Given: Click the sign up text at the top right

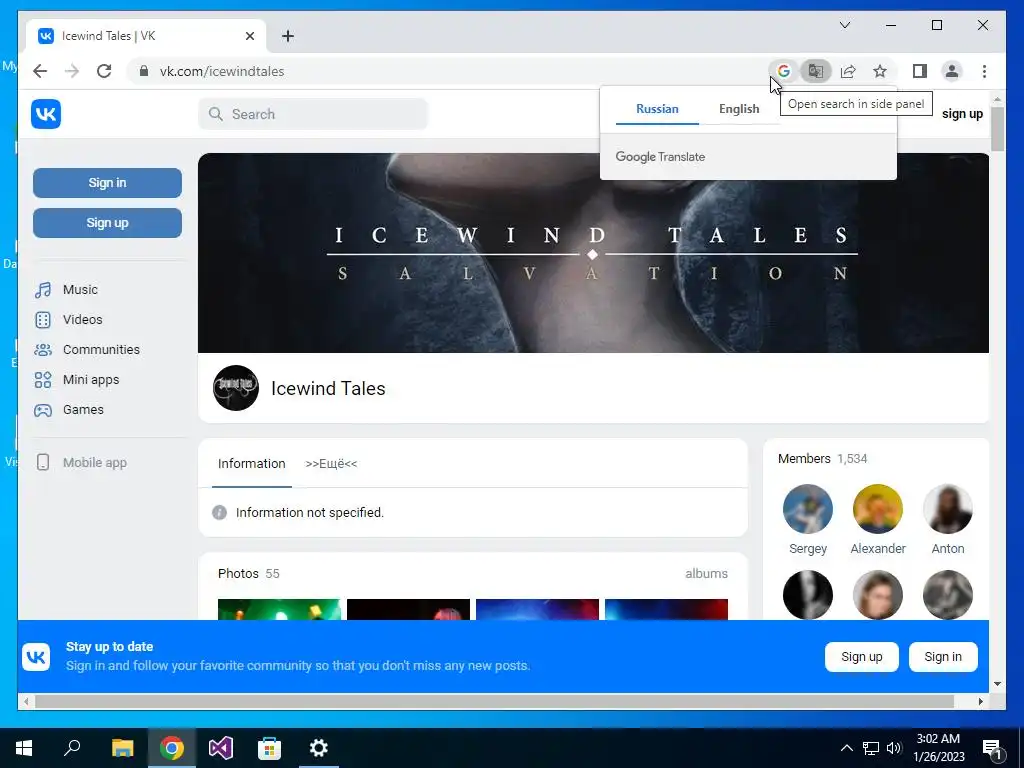Looking at the screenshot, I should pyautogui.click(x=962, y=114).
